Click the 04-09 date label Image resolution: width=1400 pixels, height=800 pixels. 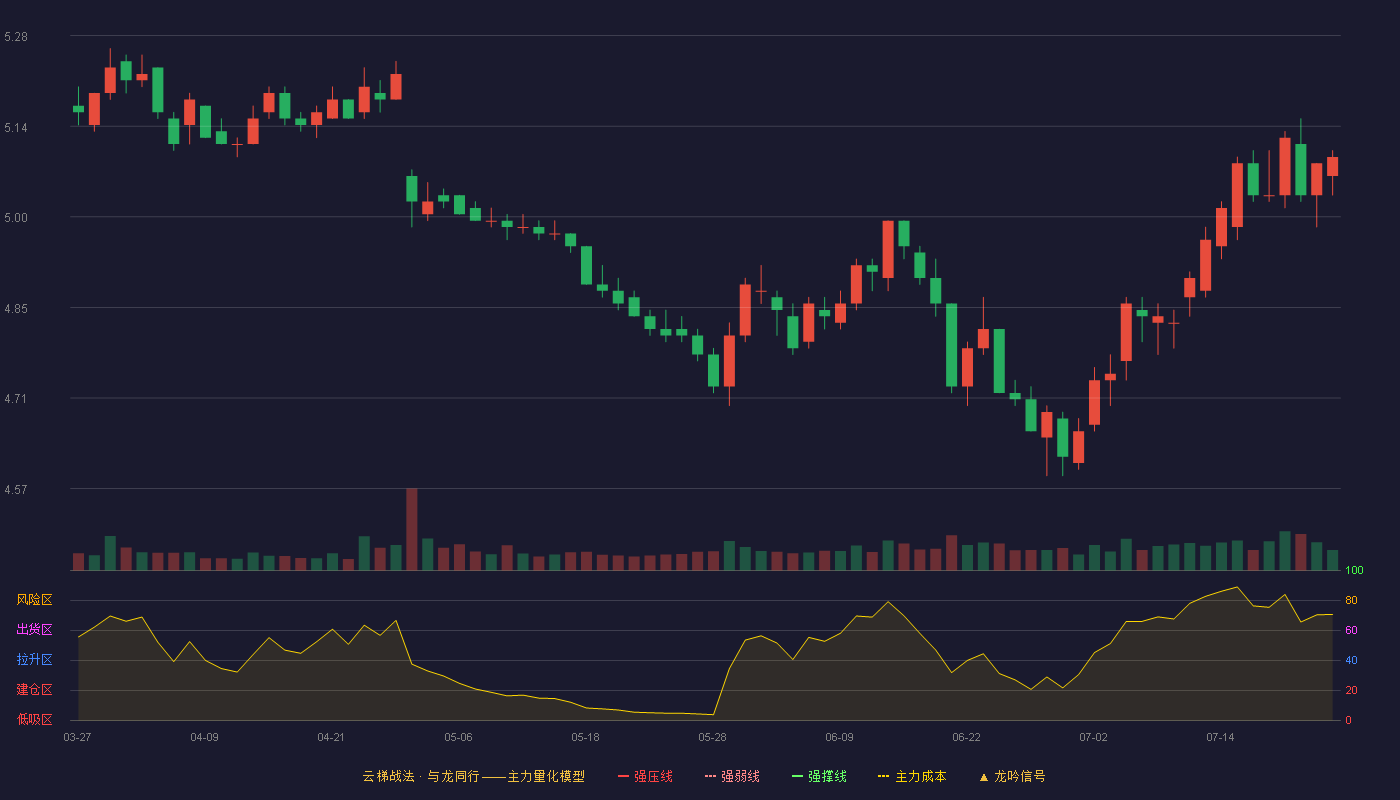(204, 737)
